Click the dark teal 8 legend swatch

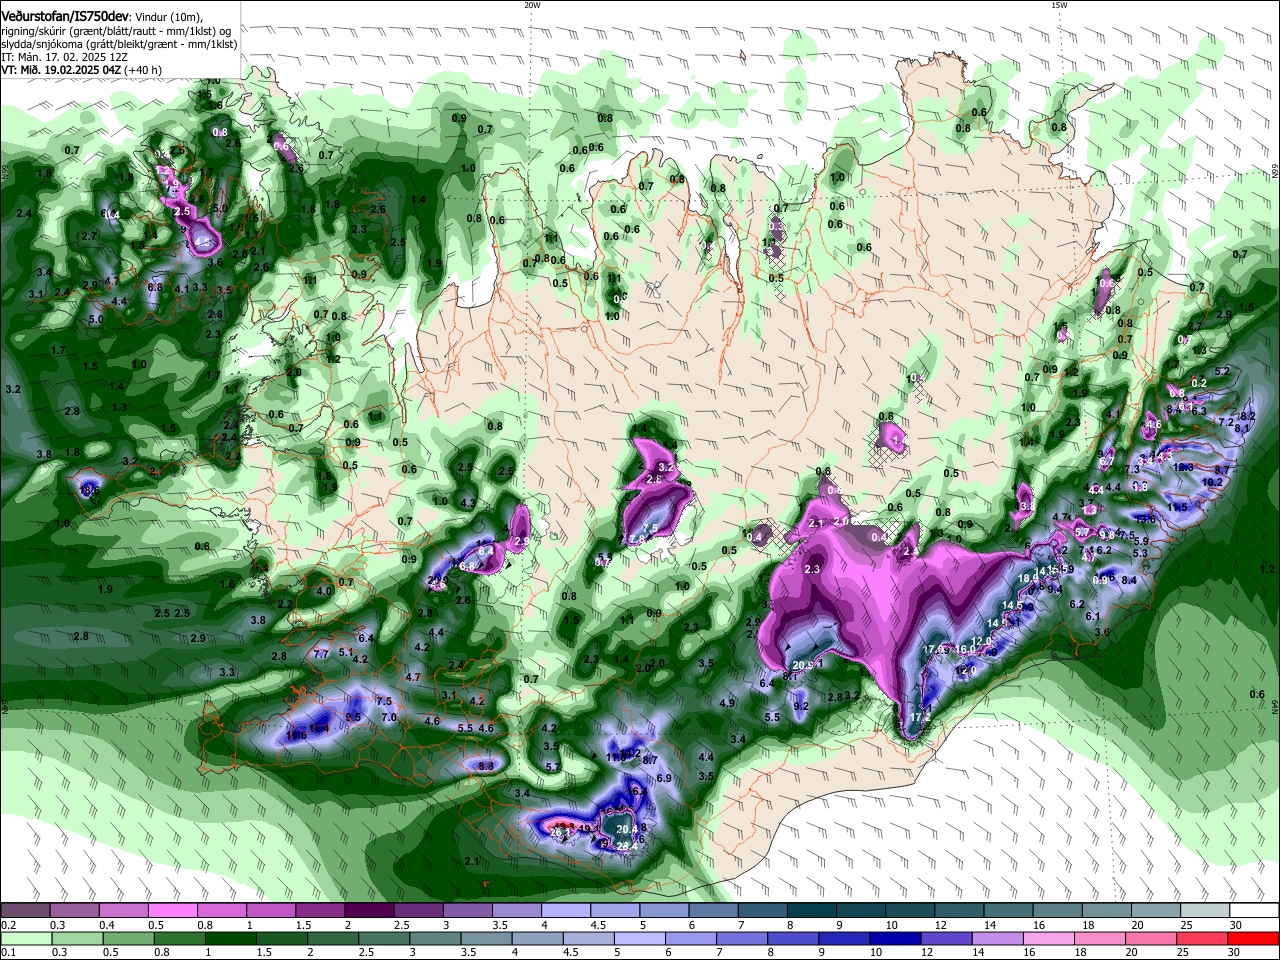click(811, 911)
